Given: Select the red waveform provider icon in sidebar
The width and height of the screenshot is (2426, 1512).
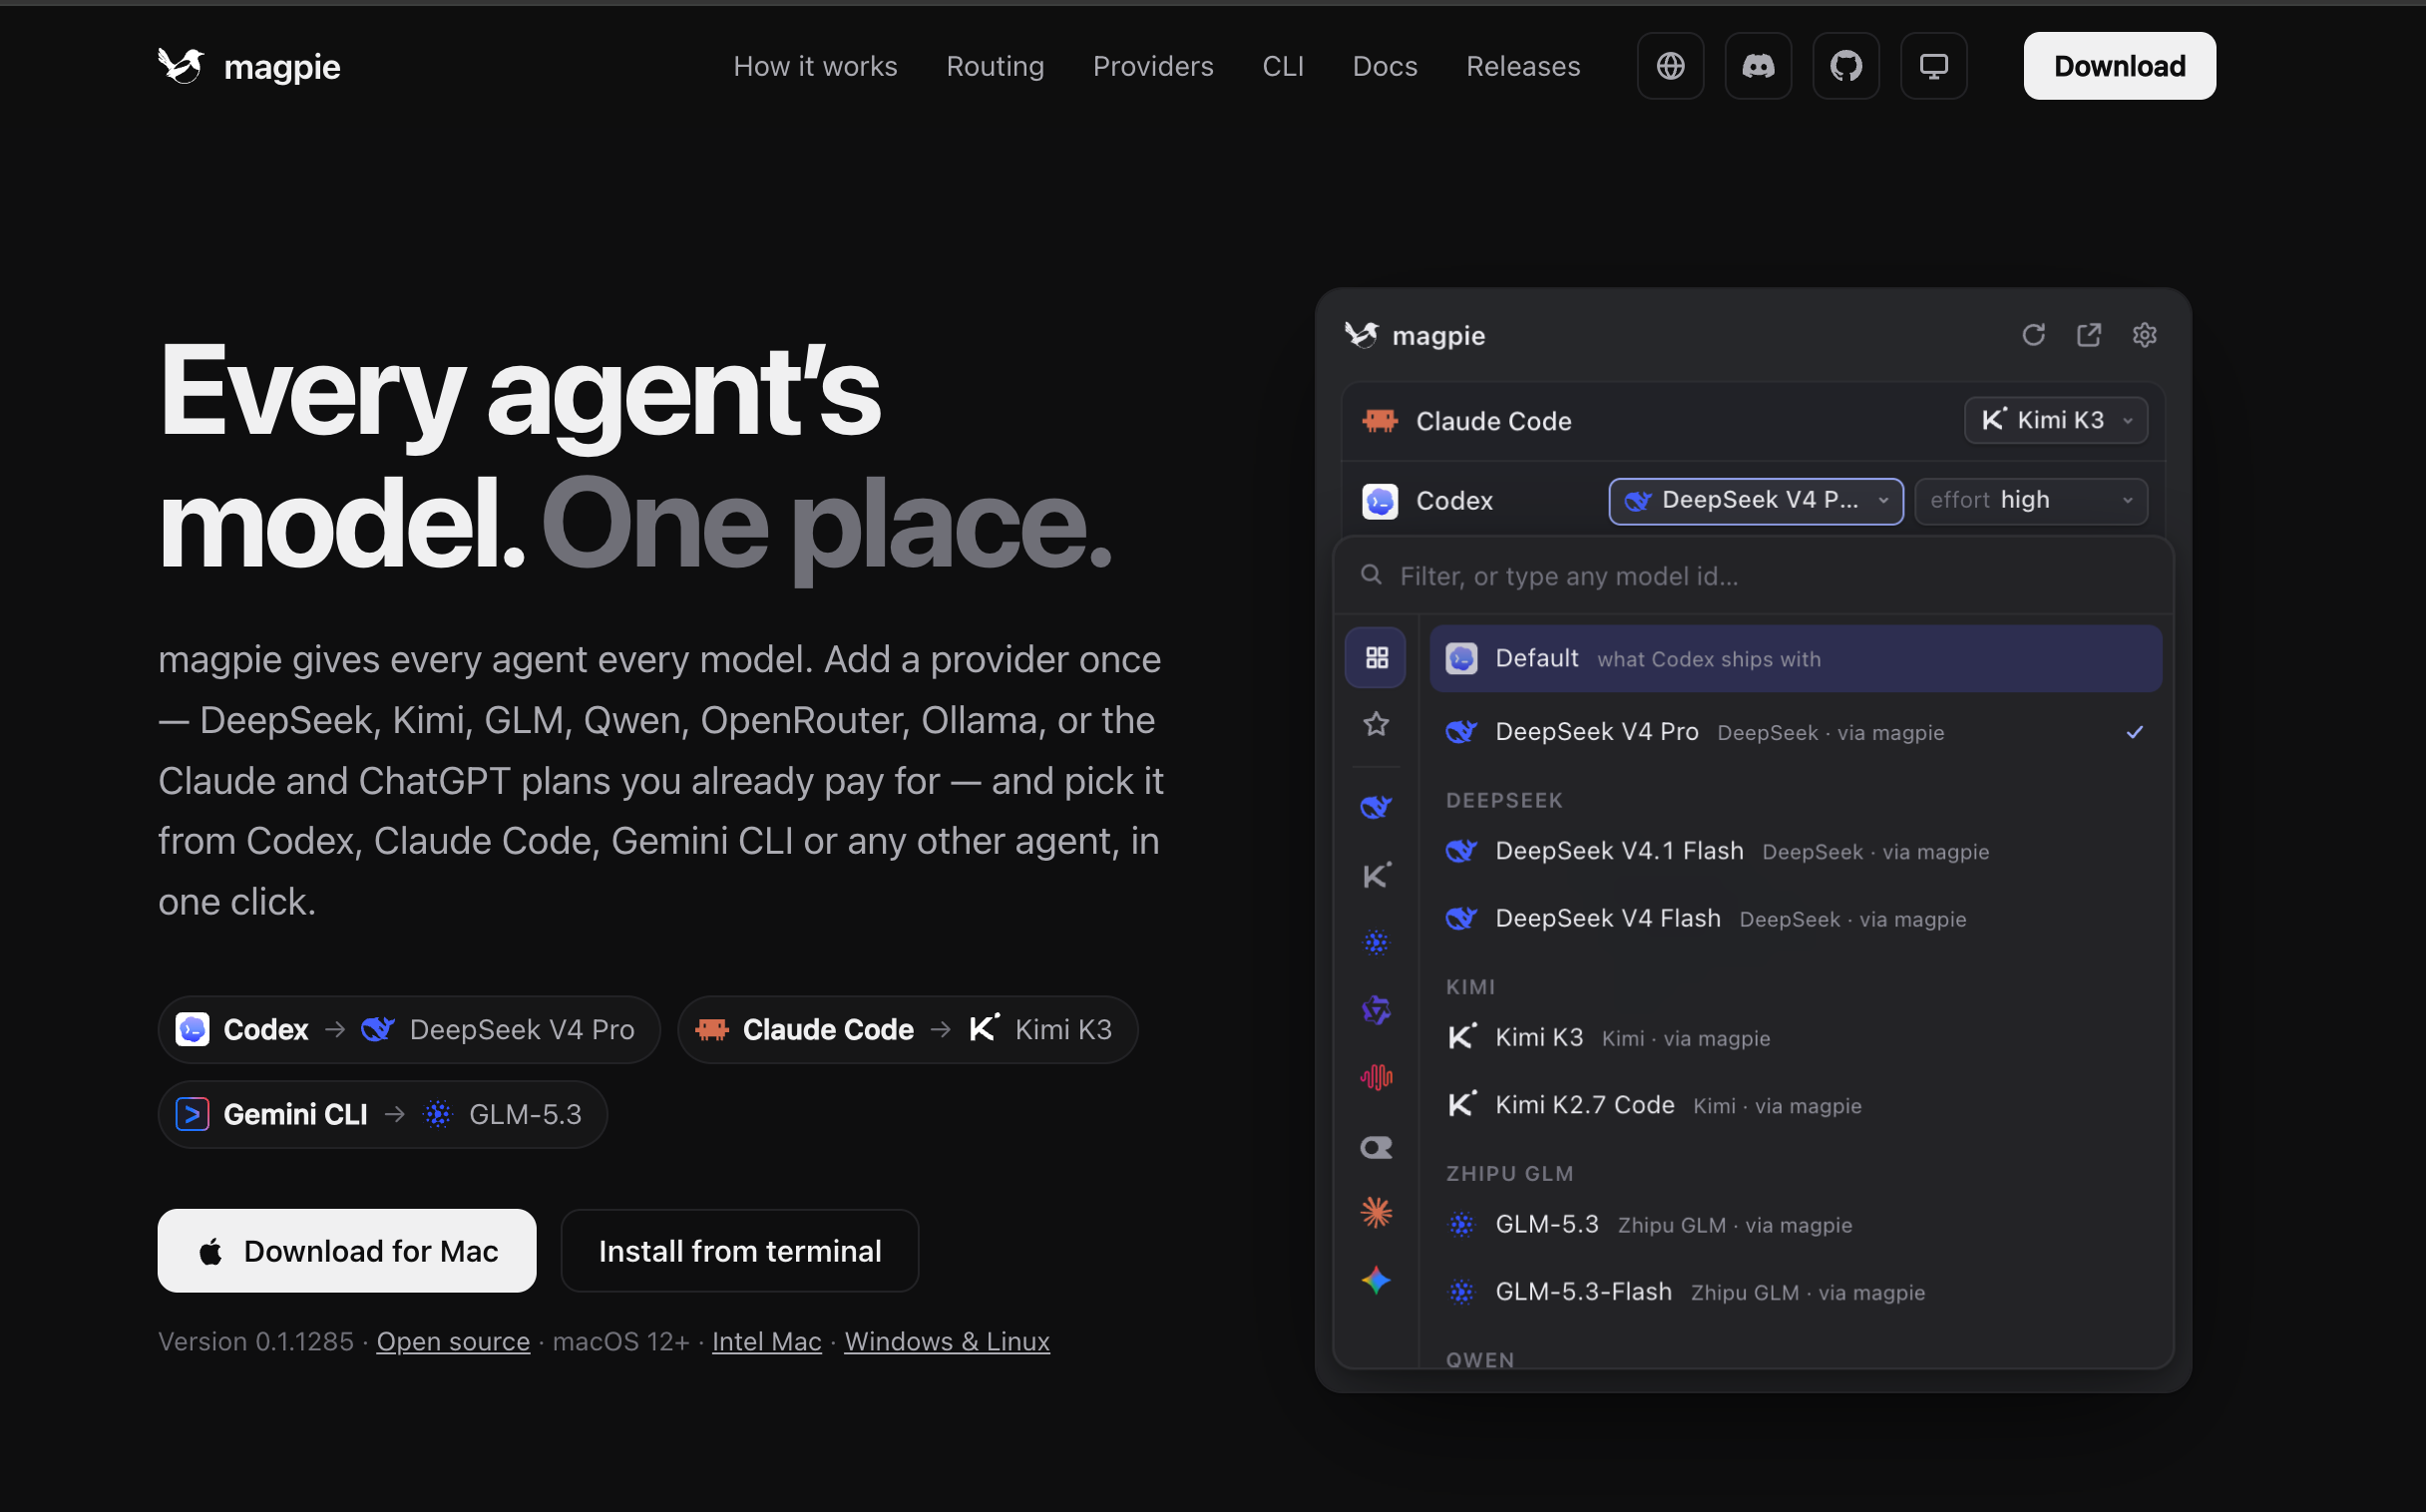Looking at the screenshot, I should [1376, 1077].
